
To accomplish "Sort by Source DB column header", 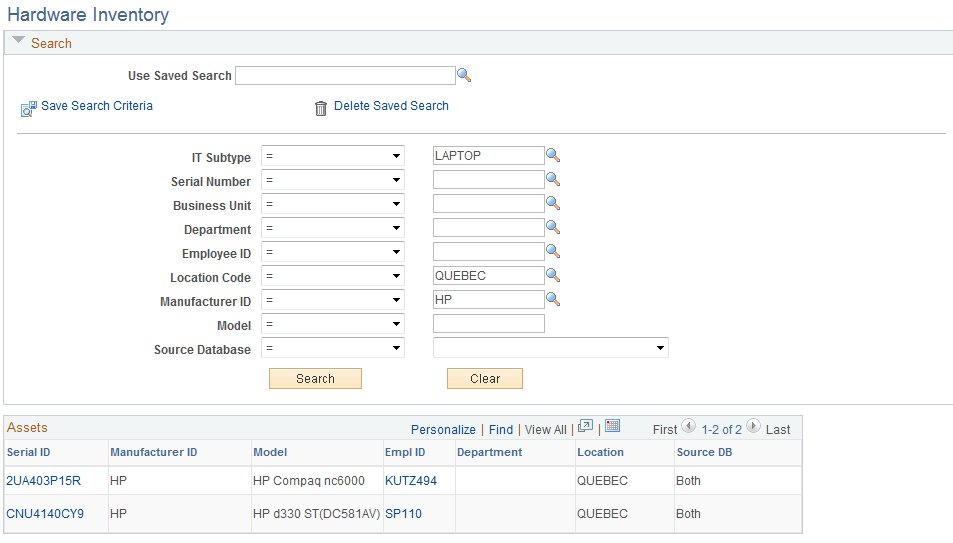I will click(x=704, y=452).
